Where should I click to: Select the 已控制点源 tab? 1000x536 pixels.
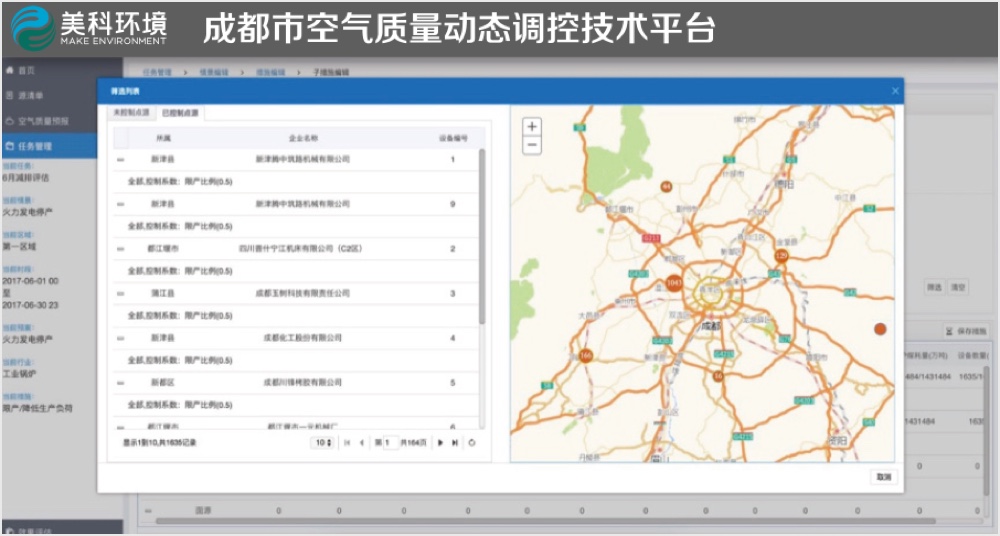(x=181, y=113)
